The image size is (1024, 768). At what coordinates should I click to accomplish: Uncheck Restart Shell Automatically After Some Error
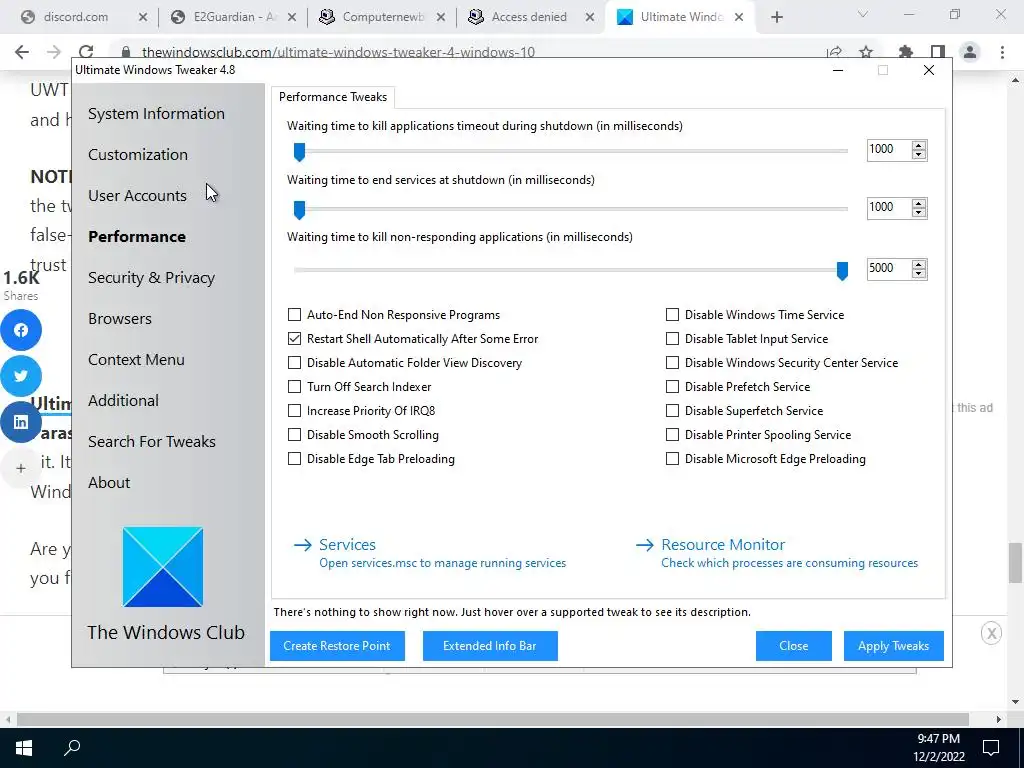(x=295, y=339)
